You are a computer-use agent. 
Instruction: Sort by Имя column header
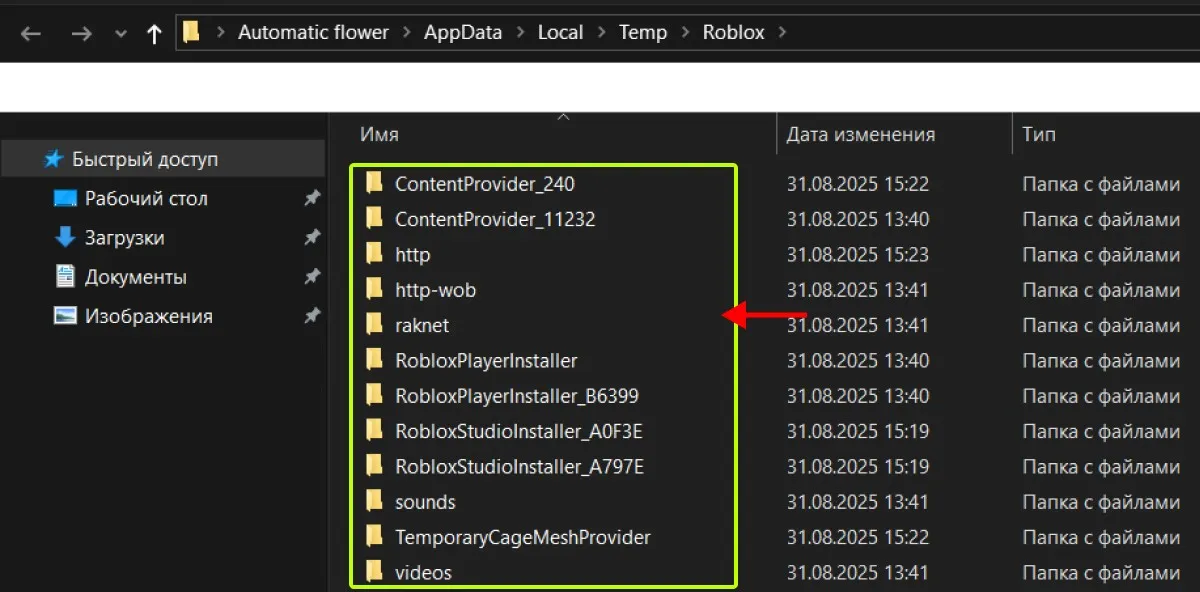pos(380,134)
